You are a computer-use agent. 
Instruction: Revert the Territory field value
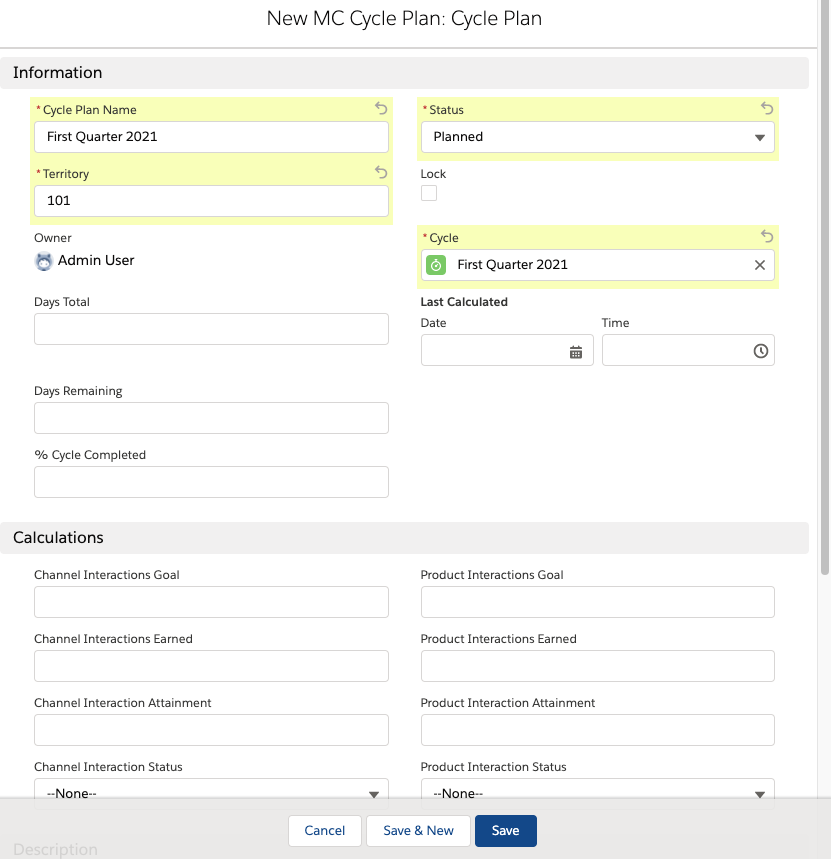pos(380,173)
